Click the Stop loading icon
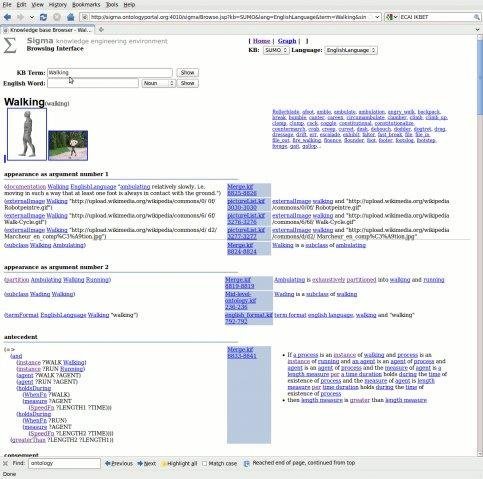 coord(57,17)
